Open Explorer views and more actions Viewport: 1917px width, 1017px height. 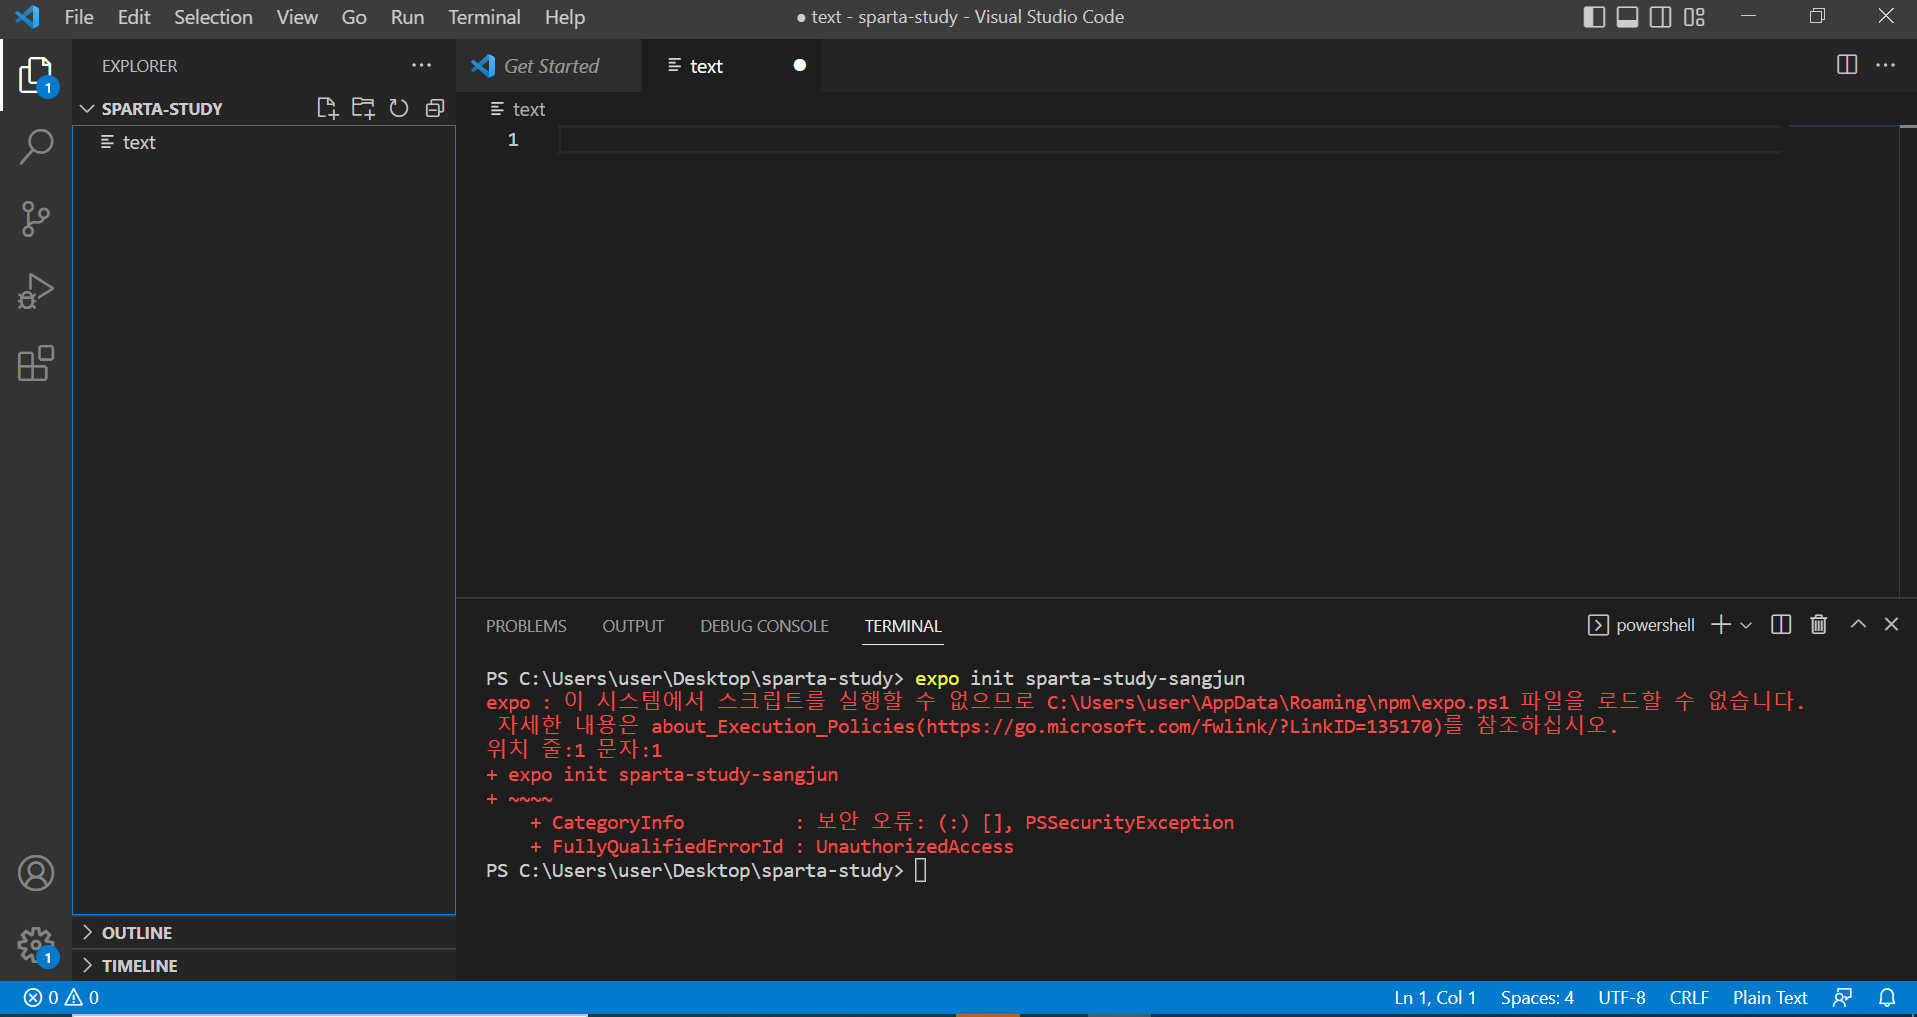[422, 66]
